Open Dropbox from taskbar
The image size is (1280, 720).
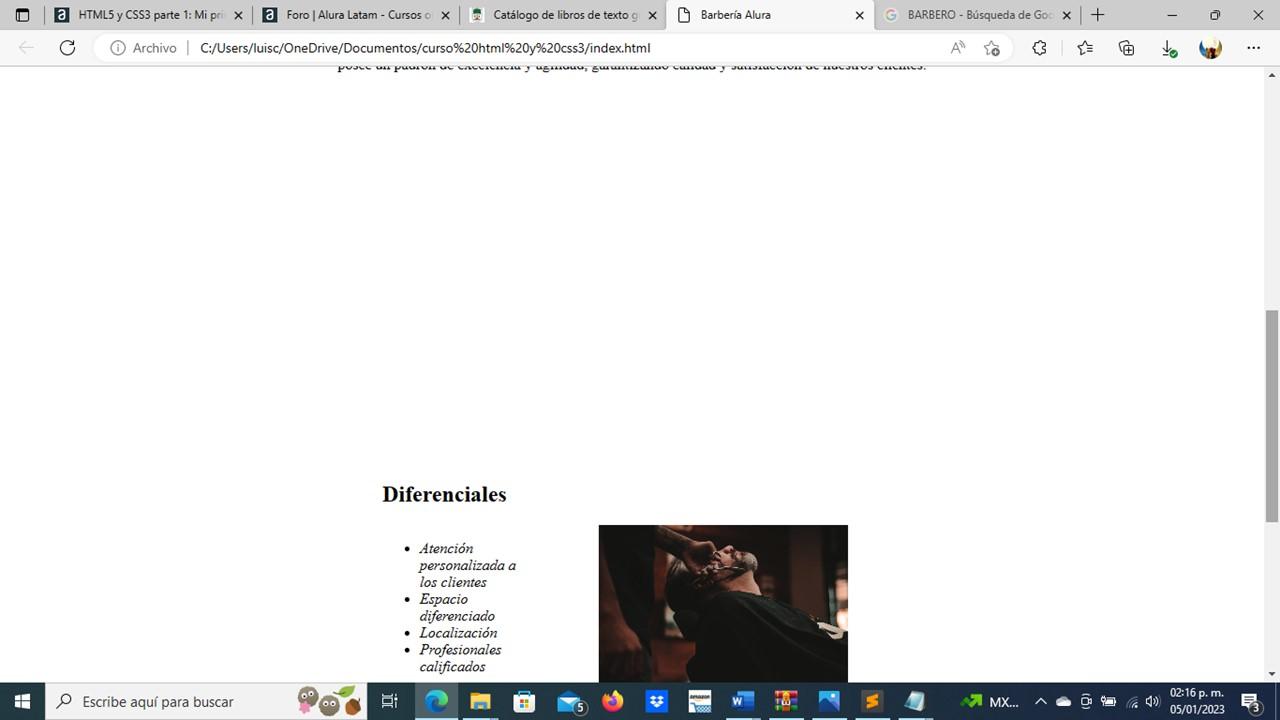click(x=656, y=701)
